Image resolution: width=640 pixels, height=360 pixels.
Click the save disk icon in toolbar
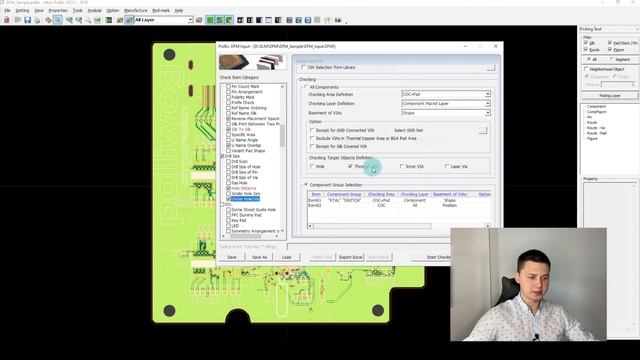pyautogui.click(x=27, y=20)
